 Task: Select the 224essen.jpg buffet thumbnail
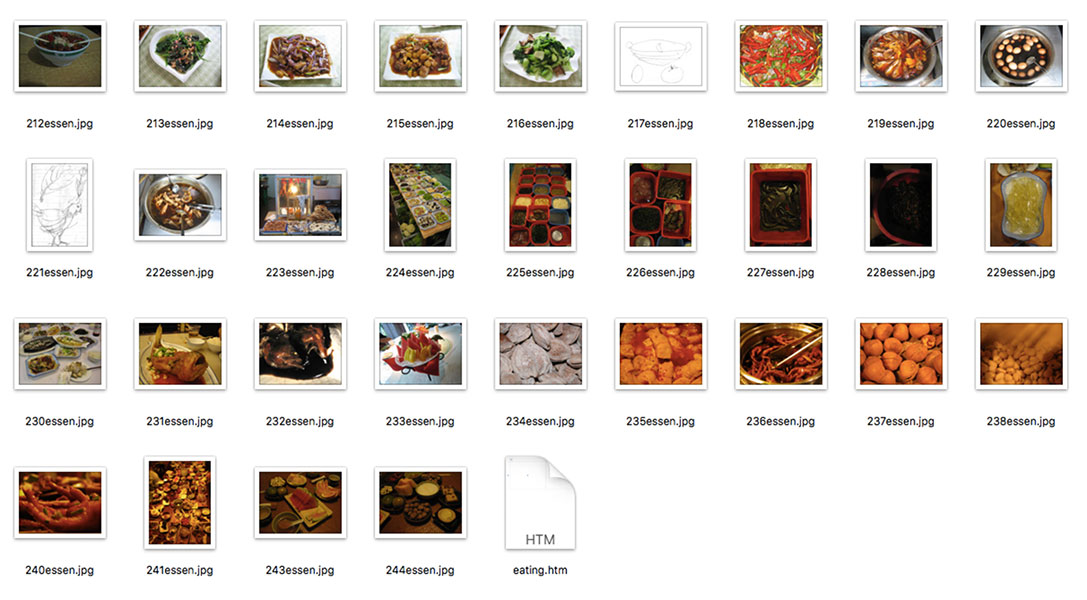(420, 204)
